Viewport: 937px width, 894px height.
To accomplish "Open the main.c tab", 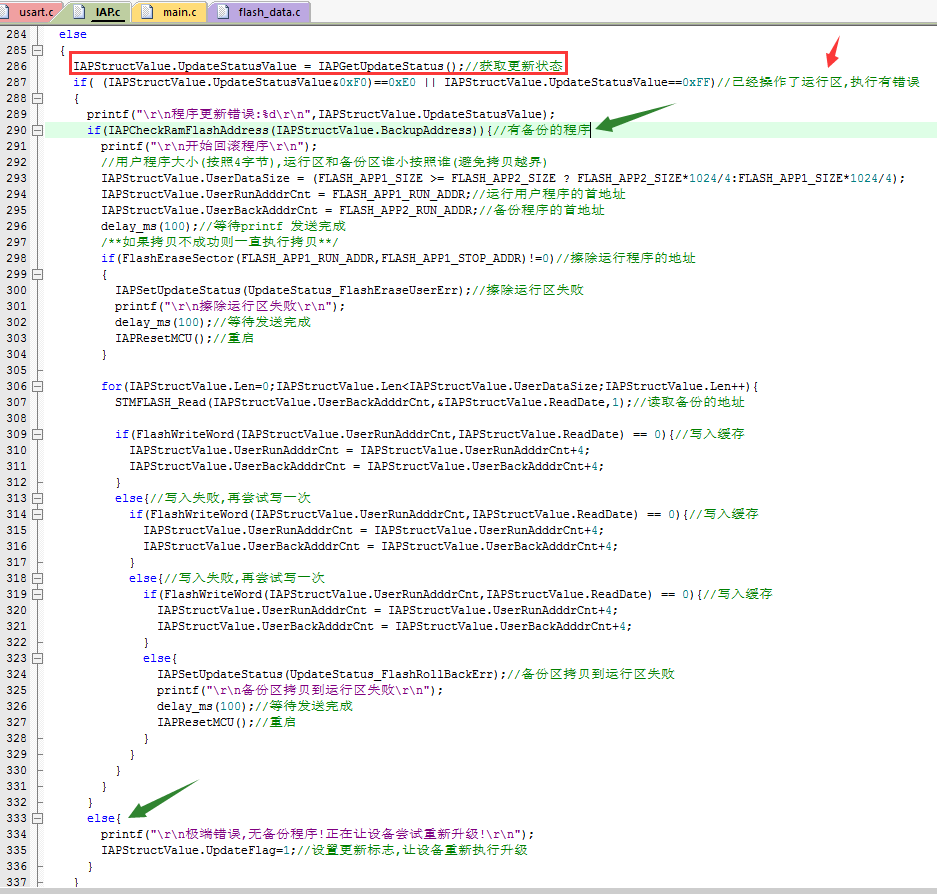I will tap(179, 12).
